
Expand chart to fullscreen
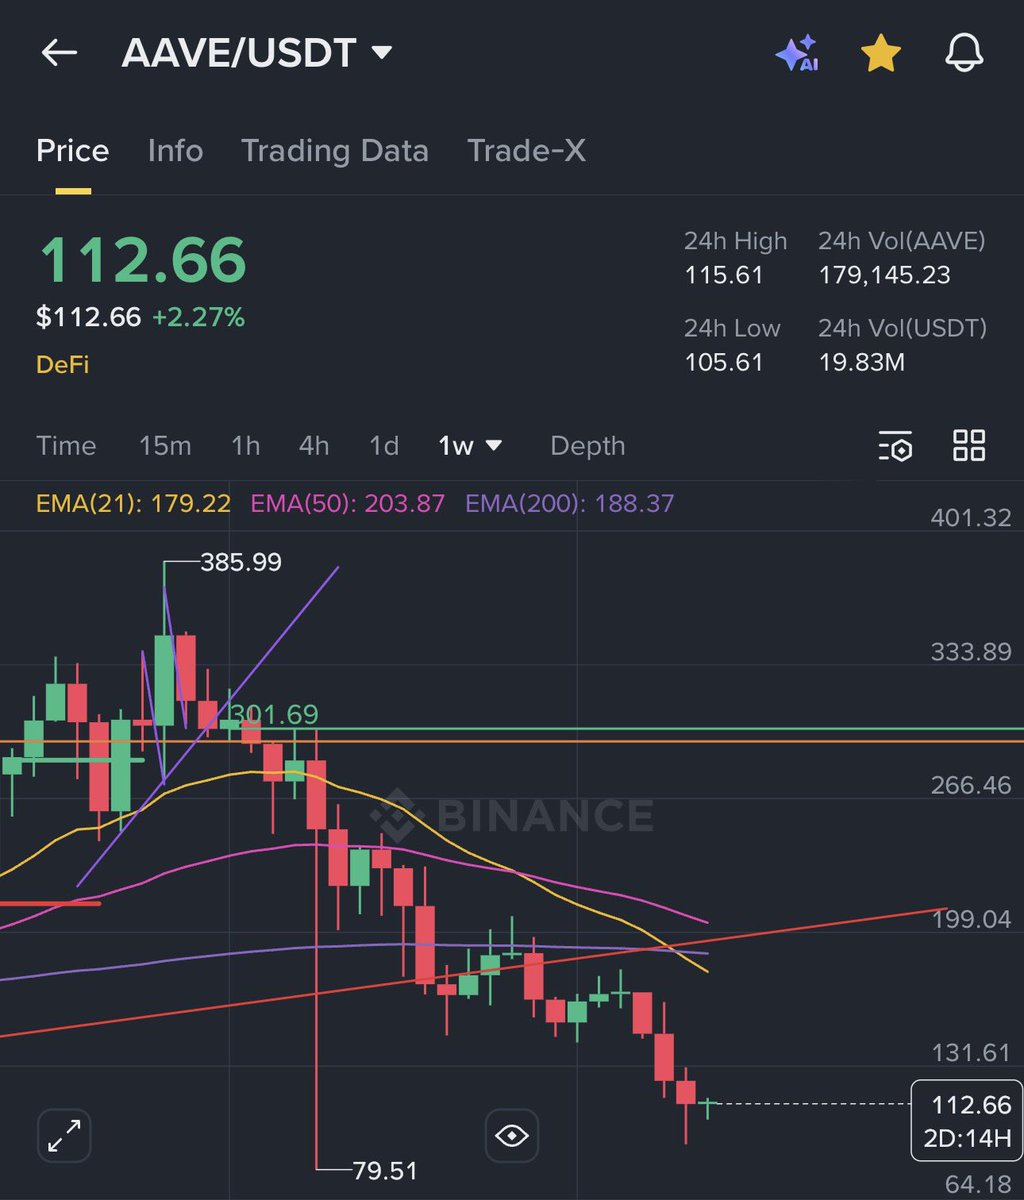64,1135
